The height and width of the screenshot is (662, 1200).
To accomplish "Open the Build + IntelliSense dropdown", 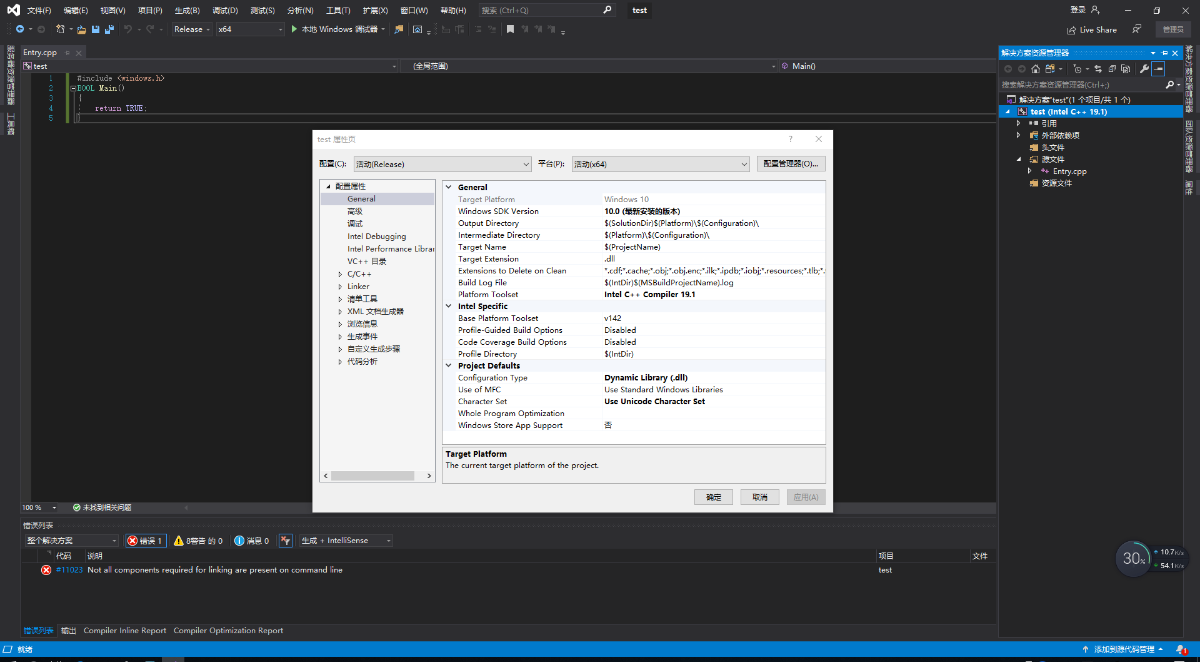I will pyautogui.click(x=346, y=541).
